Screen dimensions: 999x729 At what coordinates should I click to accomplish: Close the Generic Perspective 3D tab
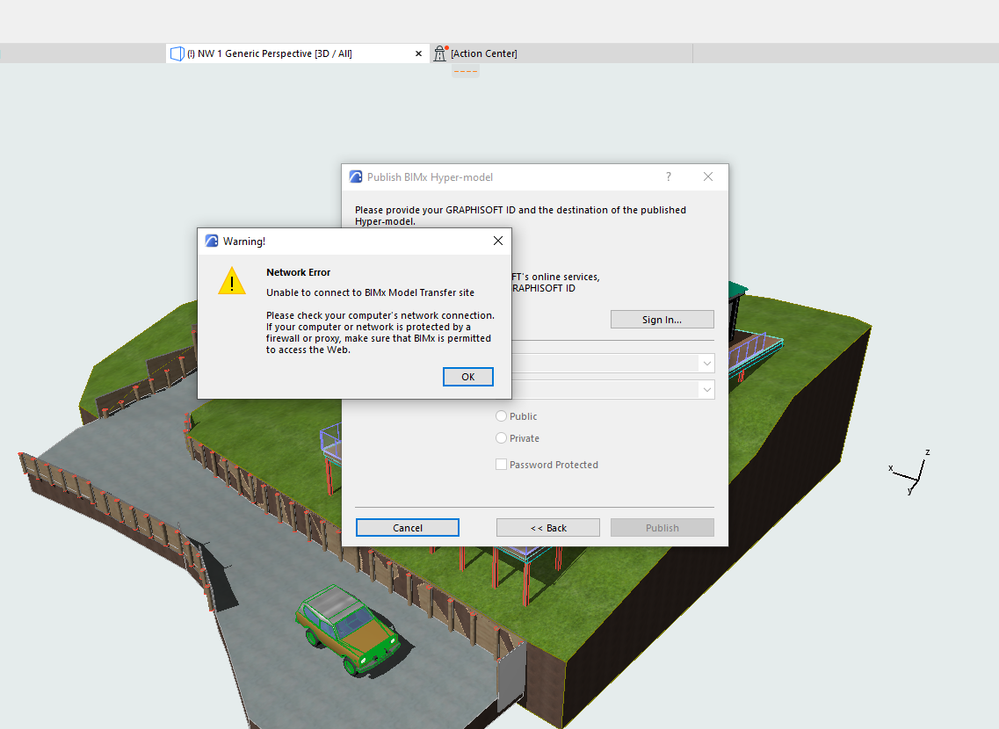click(x=419, y=54)
